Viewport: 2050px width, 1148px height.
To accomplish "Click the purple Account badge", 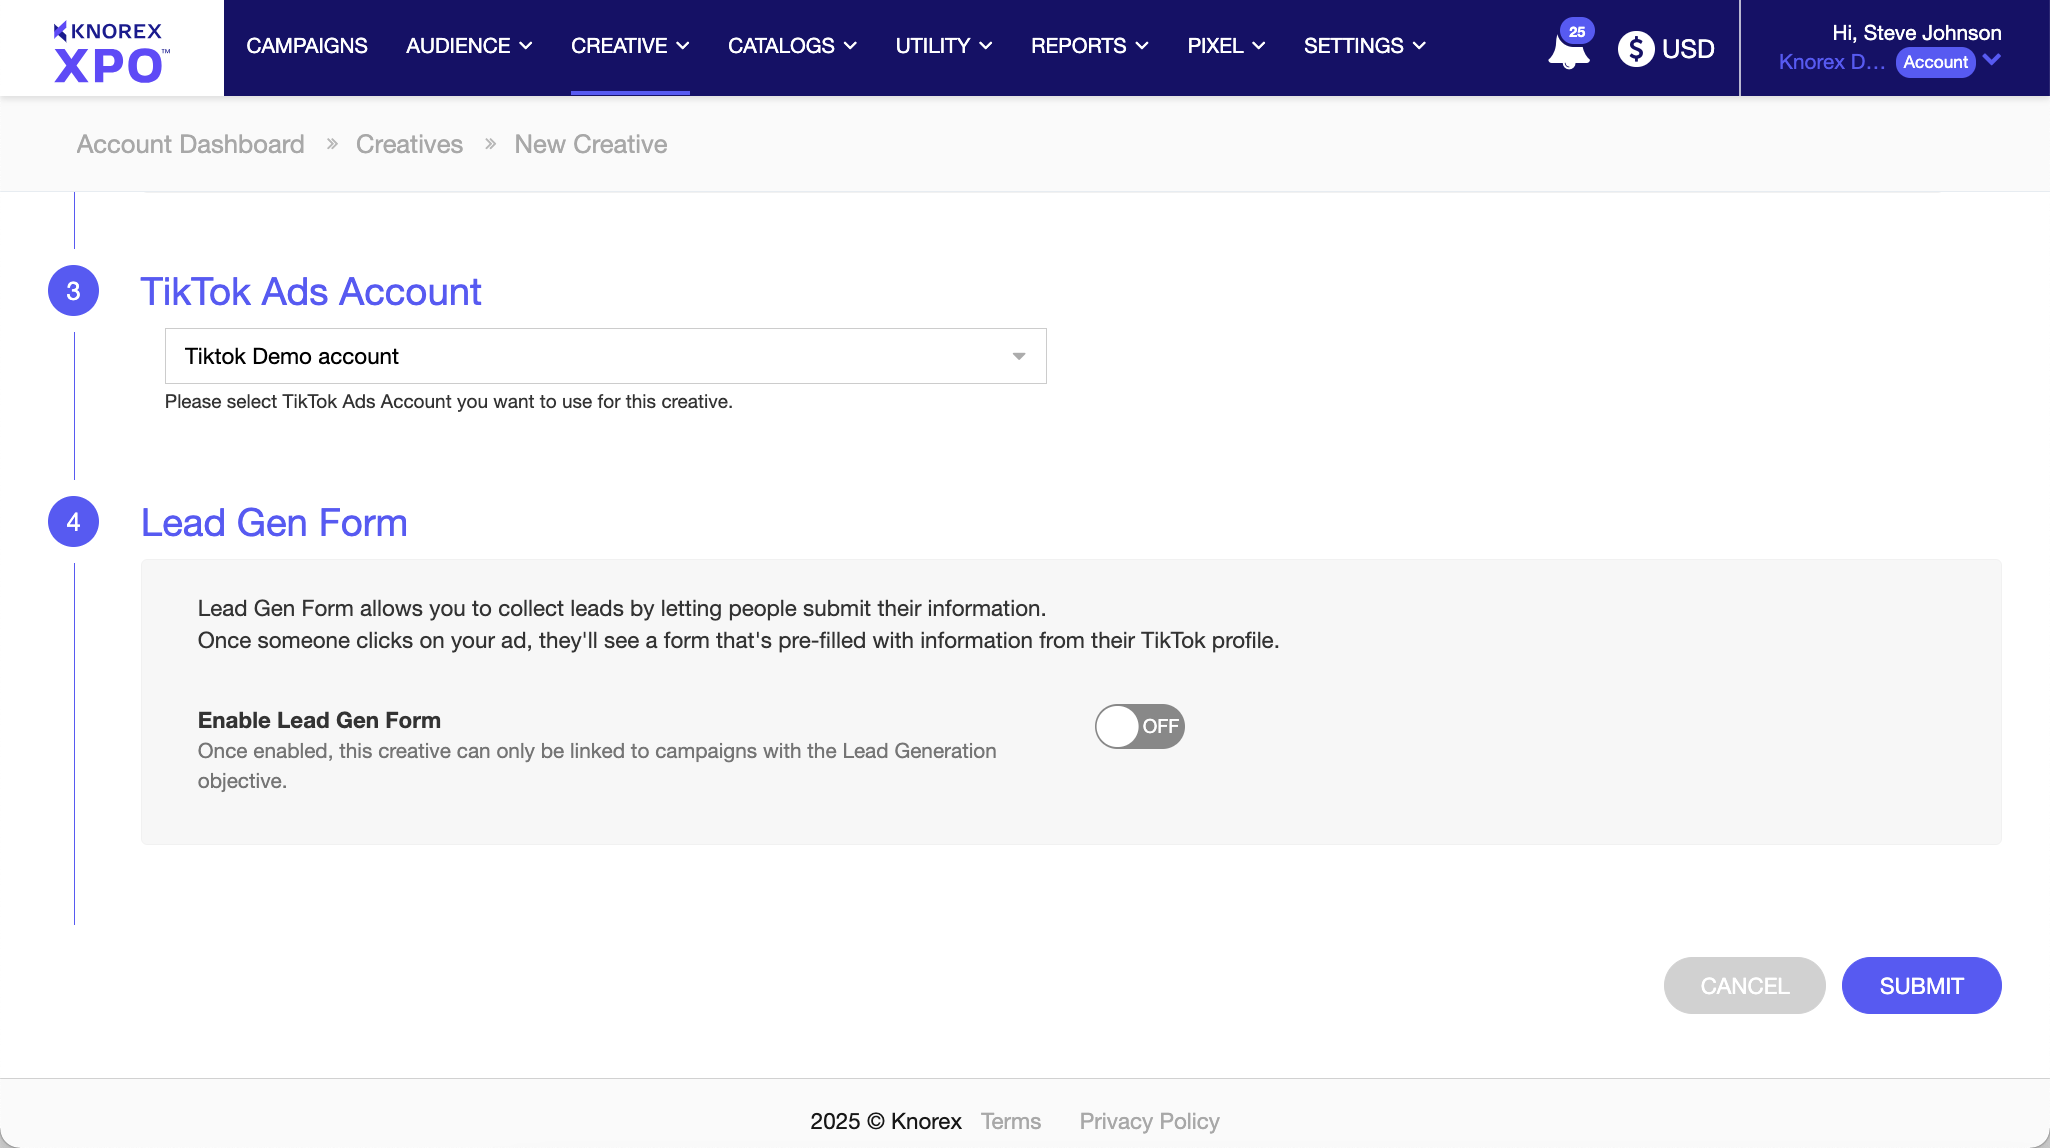I will pyautogui.click(x=1935, y=62).
